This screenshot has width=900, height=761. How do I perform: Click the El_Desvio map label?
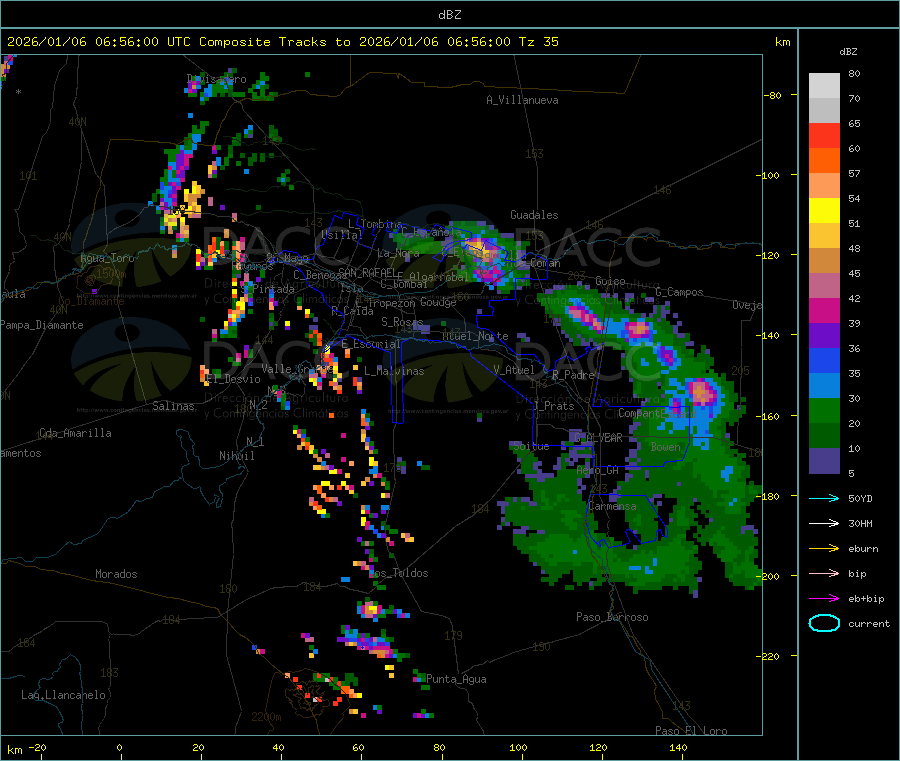coord(233,379)
